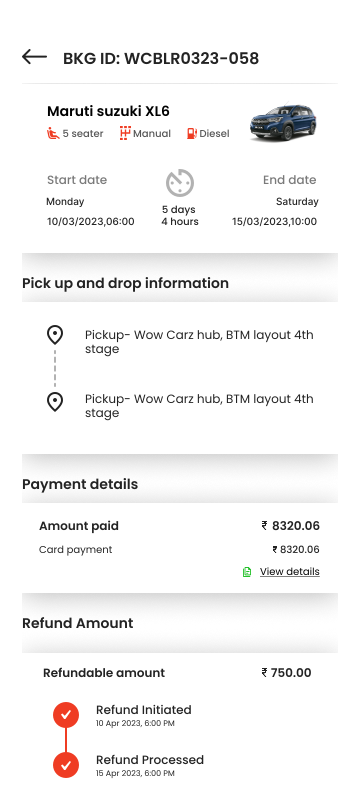Select the booking ID WCBLR0323-058 title
Viewport: 360px width, 799px height.
click(x=161, y=59)
